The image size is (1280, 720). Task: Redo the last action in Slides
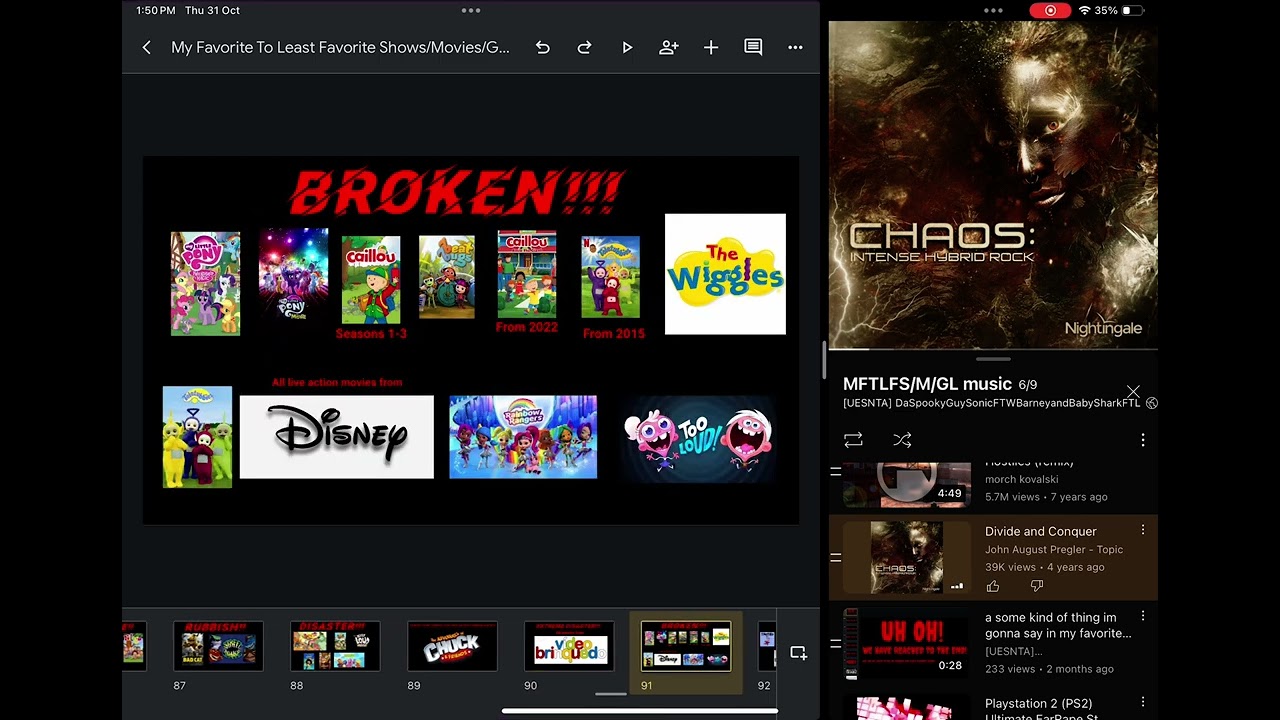584,47
